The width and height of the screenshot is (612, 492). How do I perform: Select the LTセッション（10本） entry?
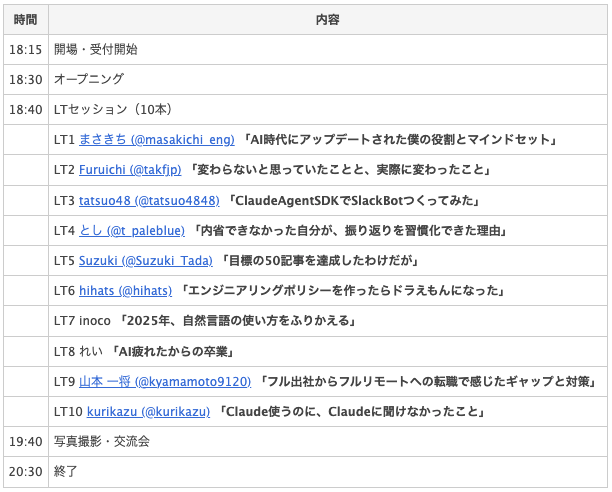tap(113, 109)
